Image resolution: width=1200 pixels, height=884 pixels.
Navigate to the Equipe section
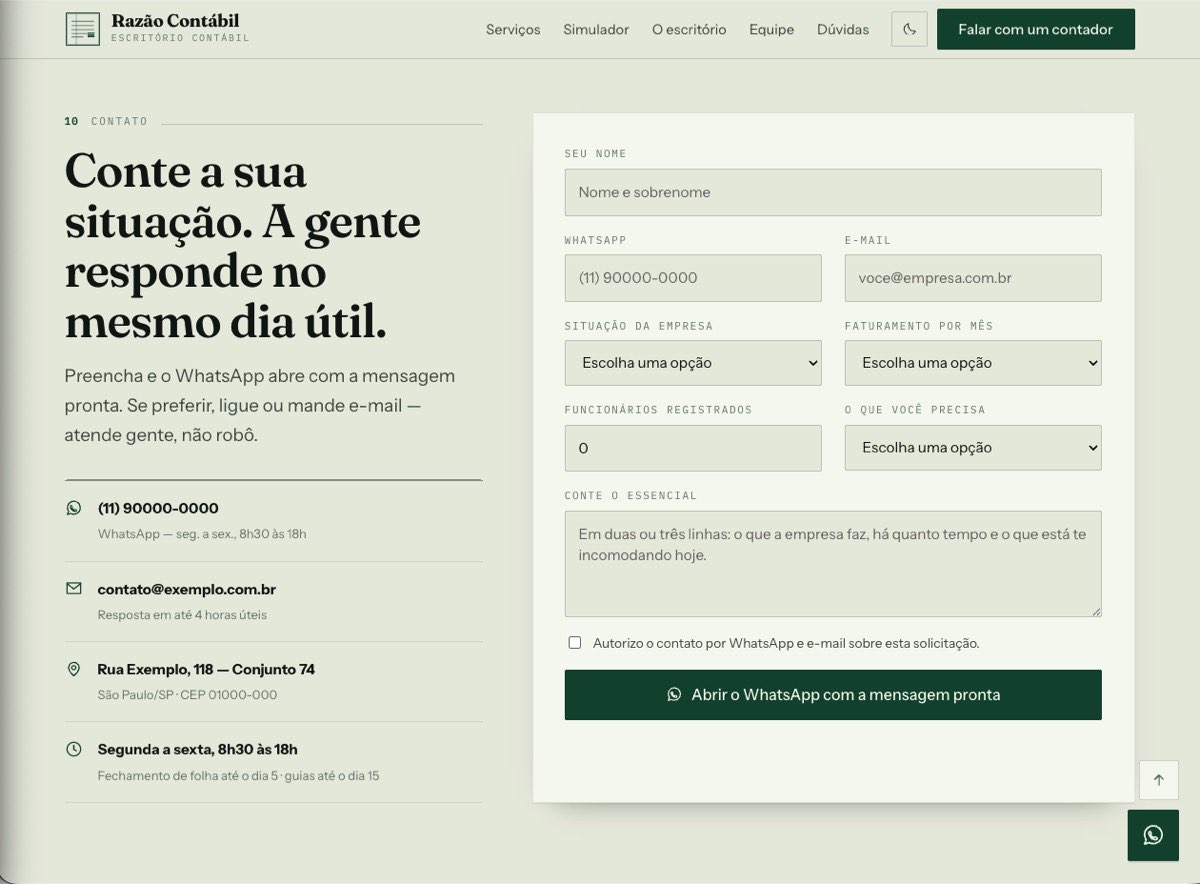click(x=771, y=29)
